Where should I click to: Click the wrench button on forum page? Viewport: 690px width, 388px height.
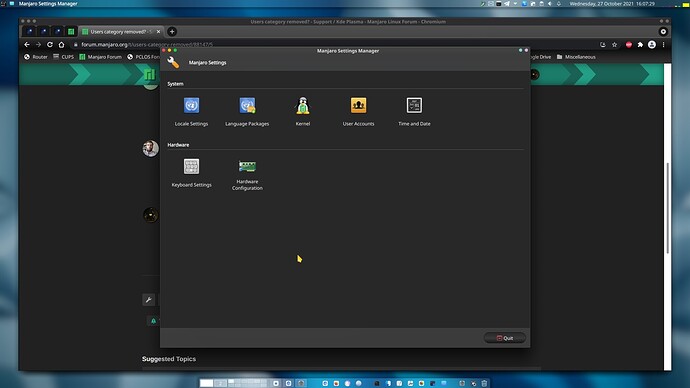click(x=149, y=300)
